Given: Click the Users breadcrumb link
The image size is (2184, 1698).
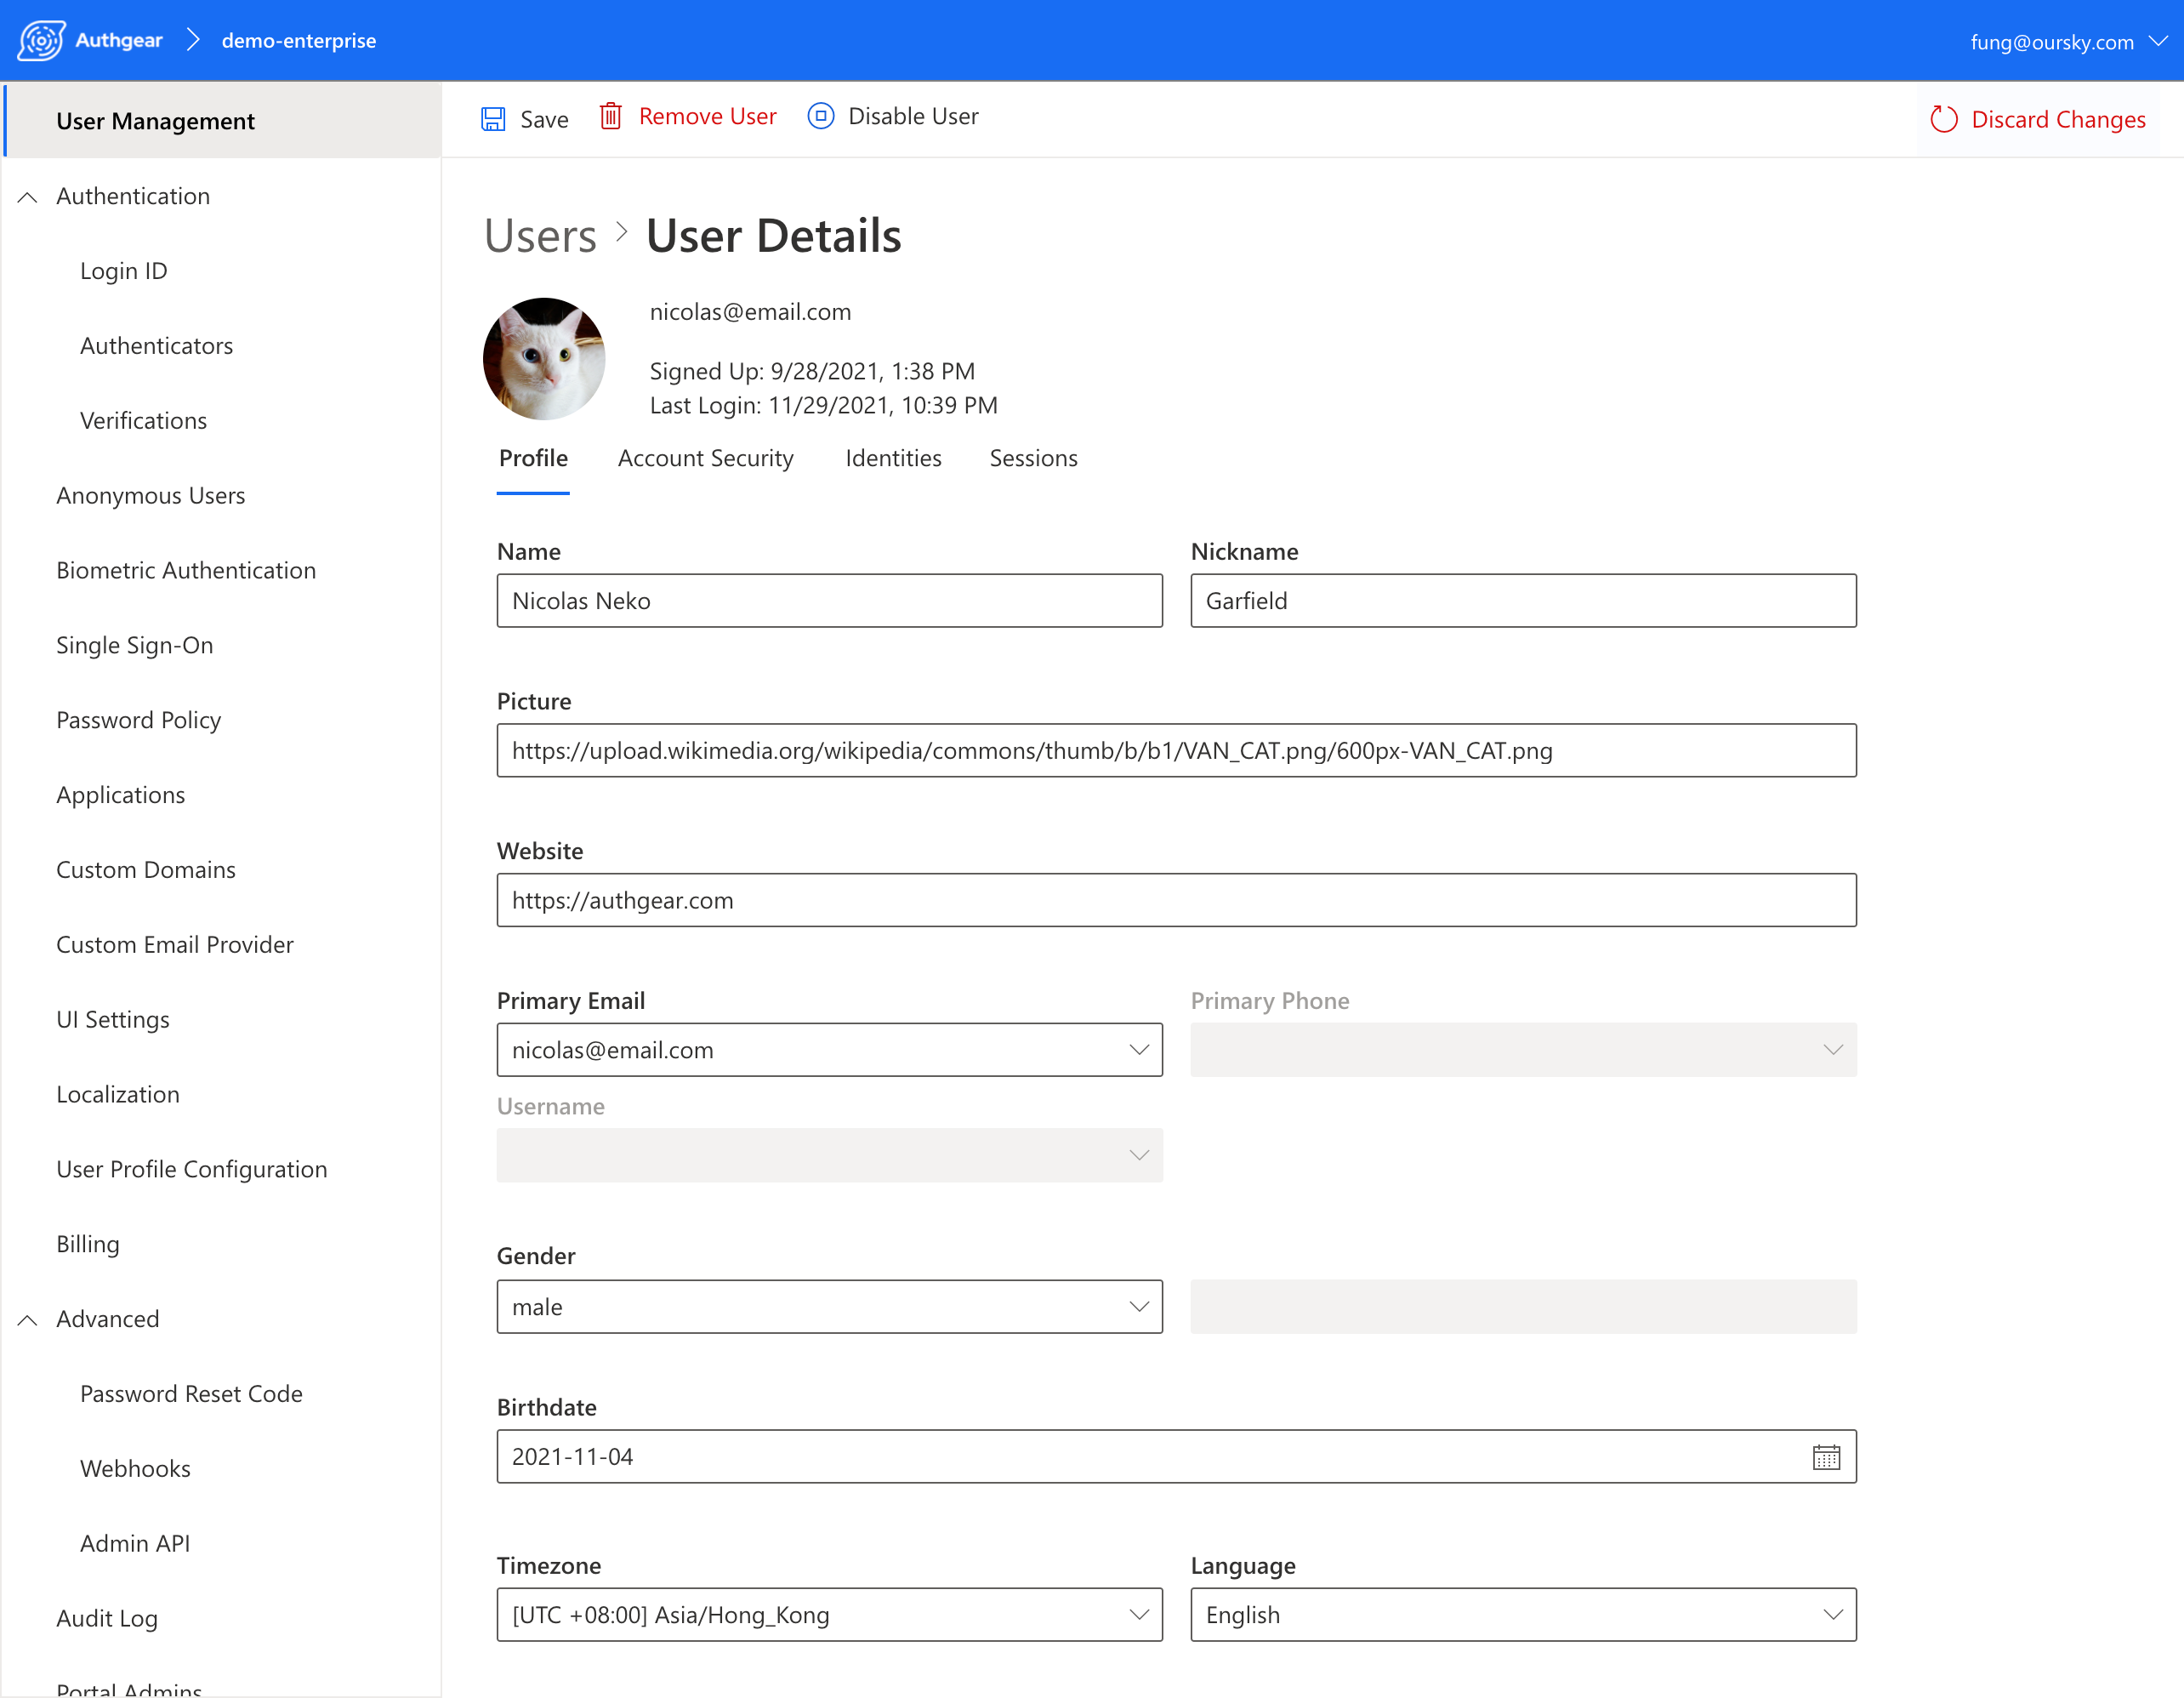Looking at the screenshot, I should point(540,236).
